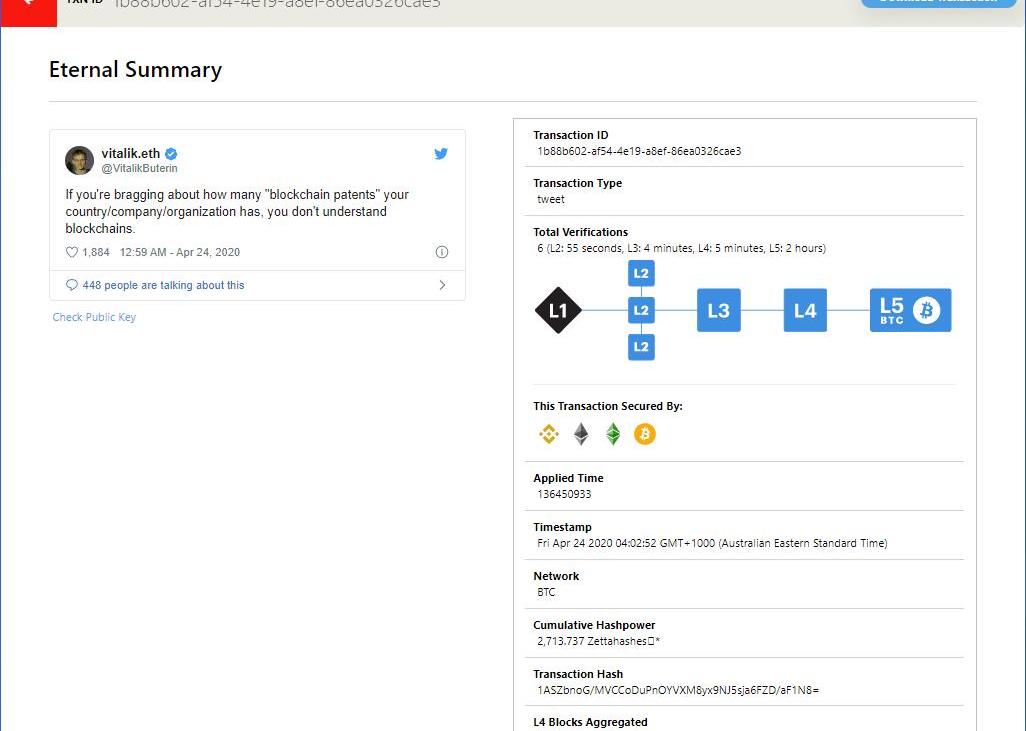Click the orange Bitcoin secured-by icon

click(645, 434)
